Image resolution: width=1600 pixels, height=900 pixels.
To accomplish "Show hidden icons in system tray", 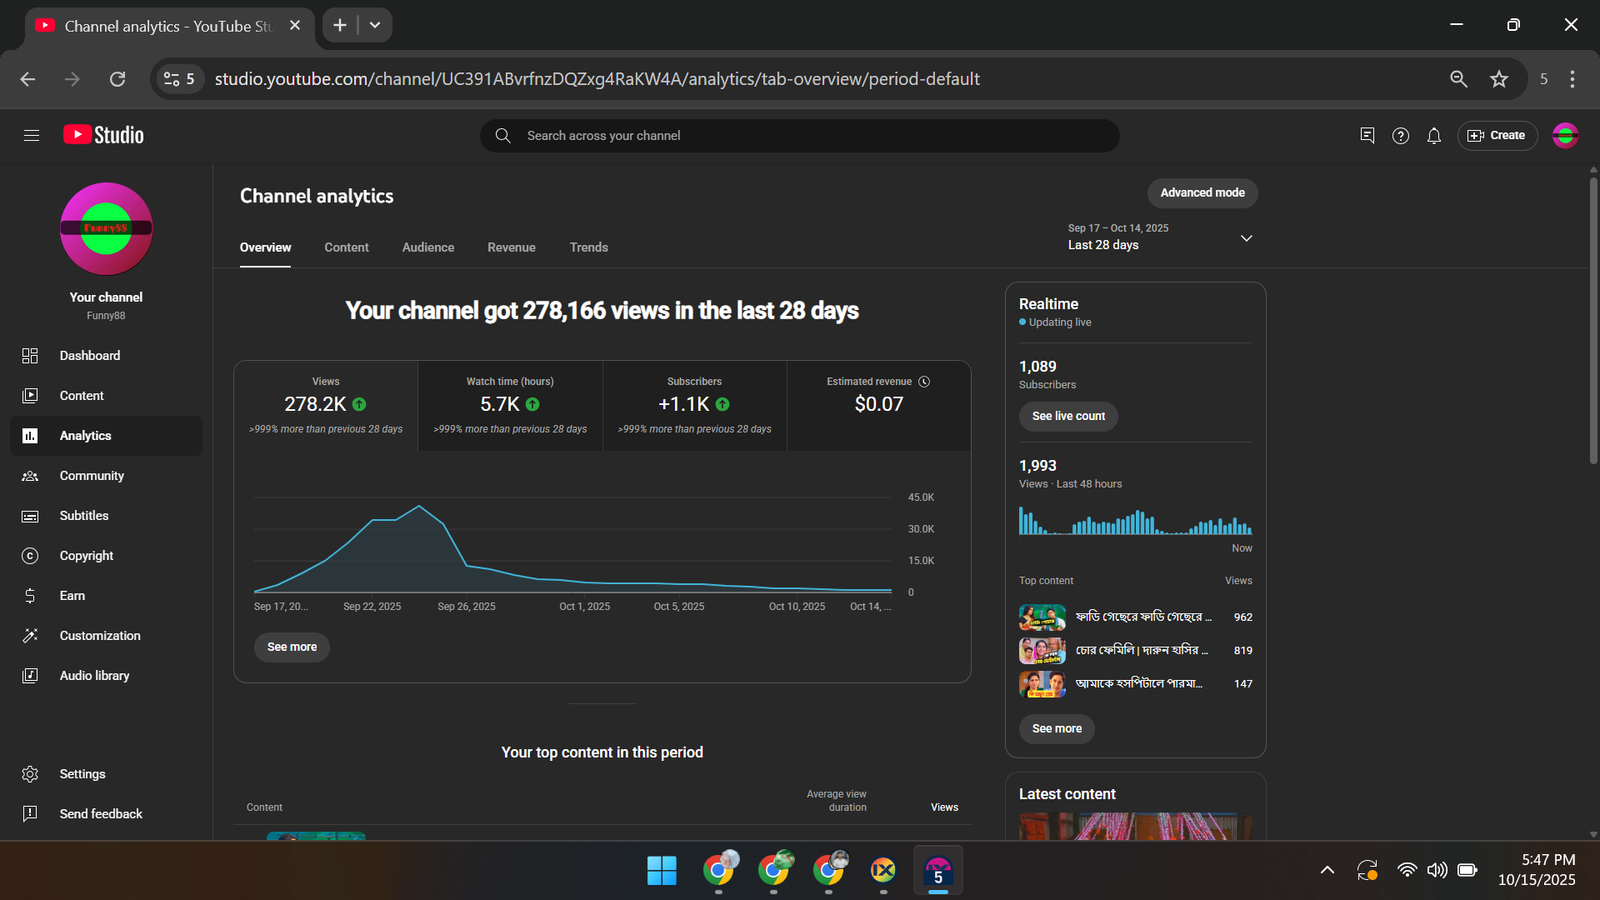I will pos(1327,870).
